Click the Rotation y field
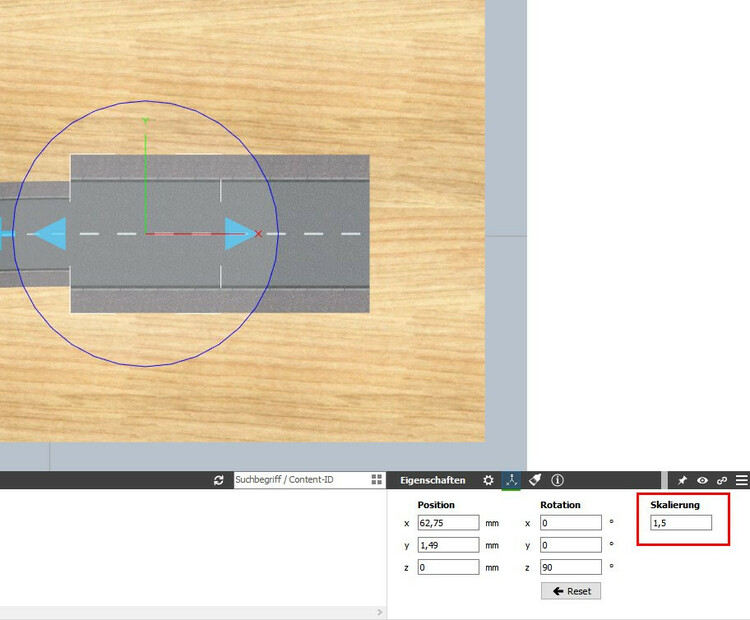The image size is (750, 620). coord(571,545)
